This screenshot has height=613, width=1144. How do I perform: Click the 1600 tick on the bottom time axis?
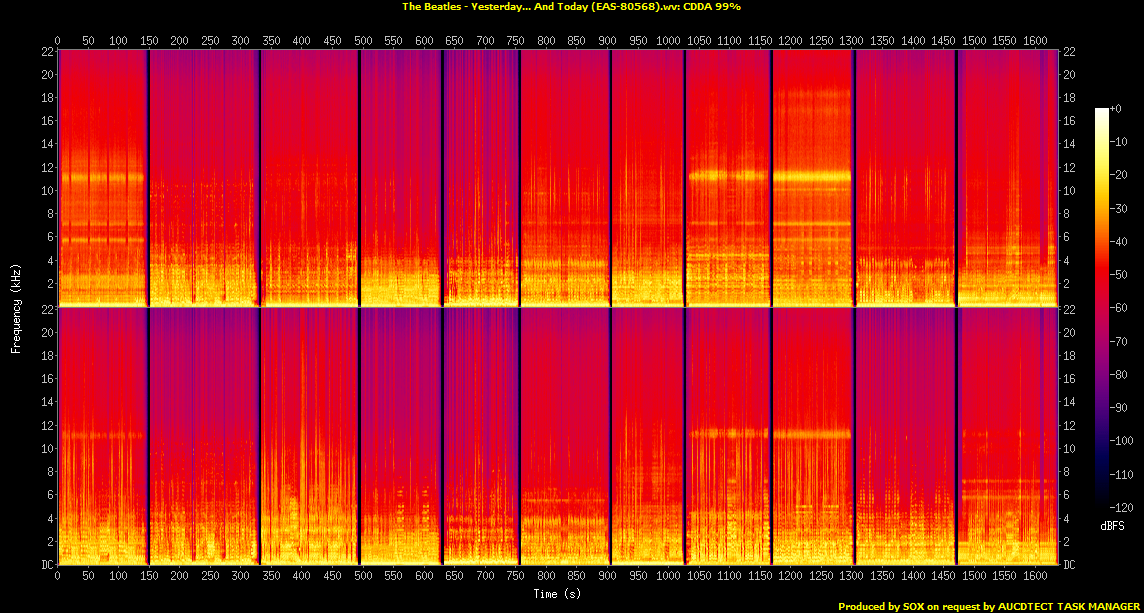(1034, 577)
